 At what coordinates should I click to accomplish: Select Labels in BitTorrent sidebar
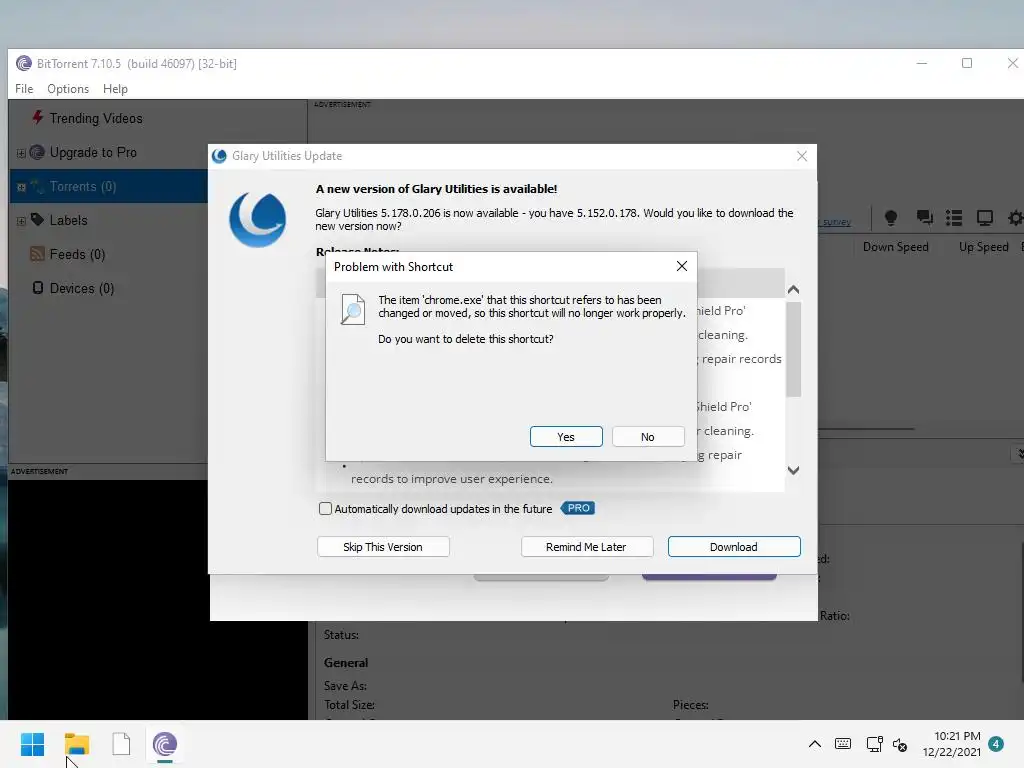coord(69,220)
